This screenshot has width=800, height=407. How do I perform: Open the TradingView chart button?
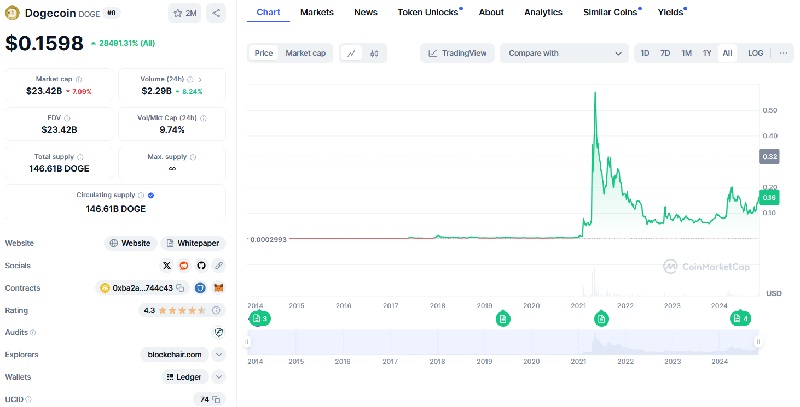458,53
